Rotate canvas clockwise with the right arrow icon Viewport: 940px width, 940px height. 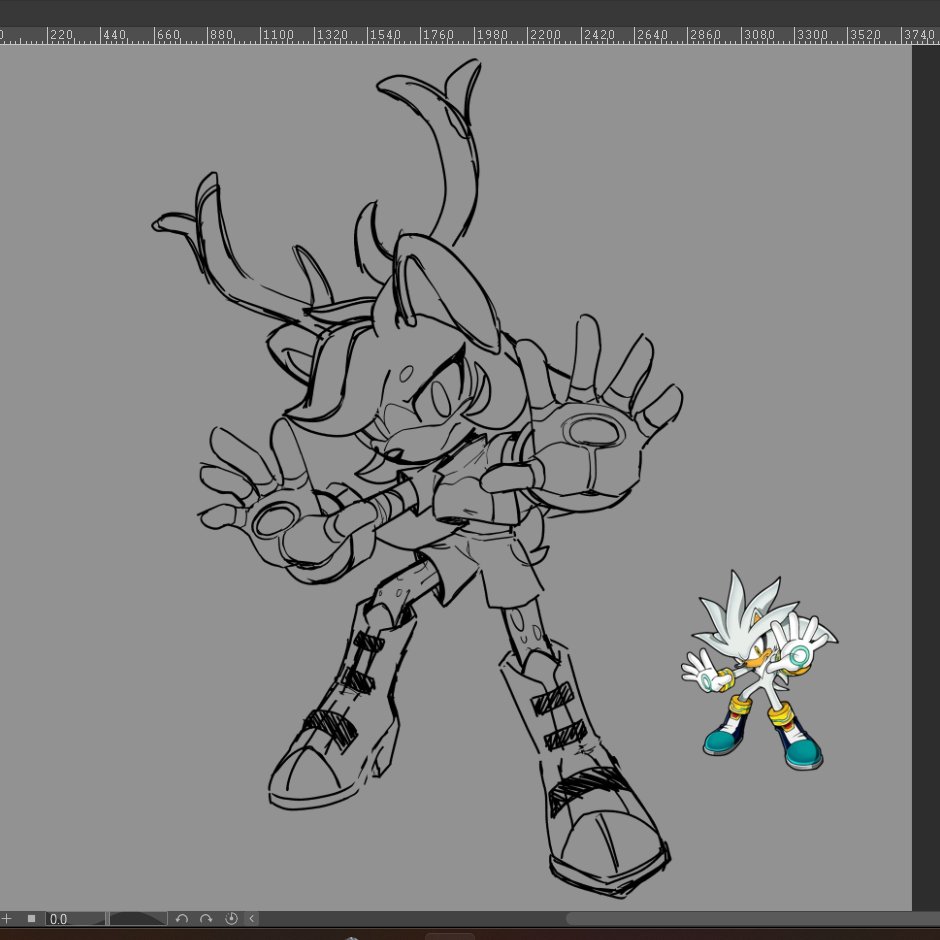pos(206,918)
